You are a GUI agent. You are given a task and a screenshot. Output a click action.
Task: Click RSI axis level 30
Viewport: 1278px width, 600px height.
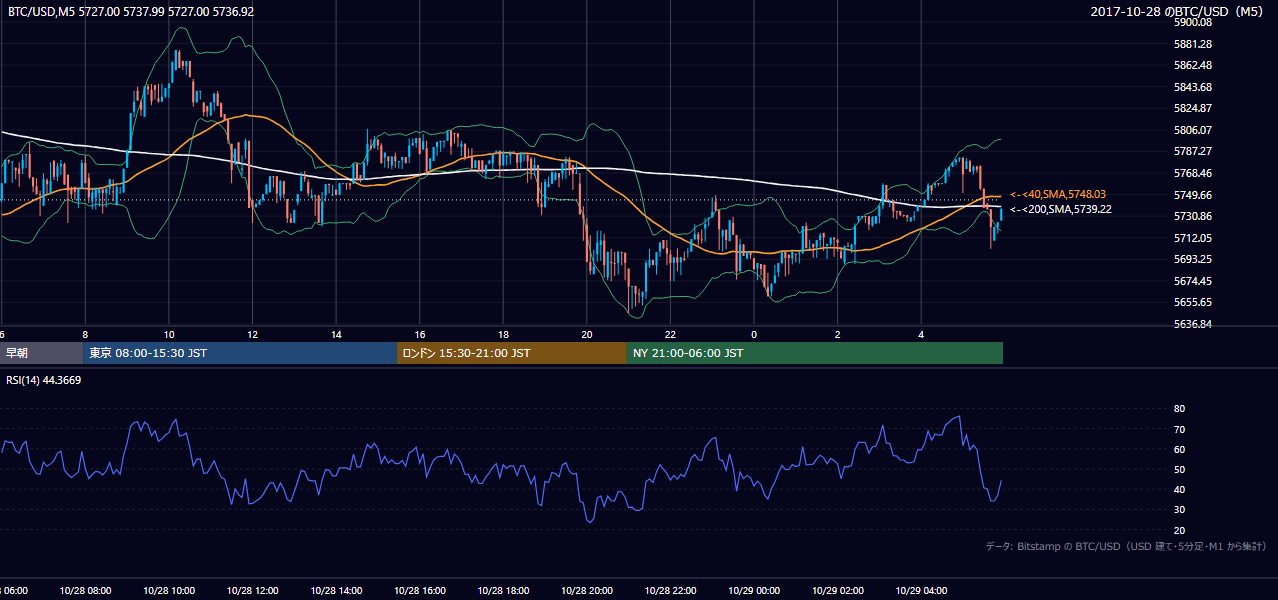[x=1179, y=509]
